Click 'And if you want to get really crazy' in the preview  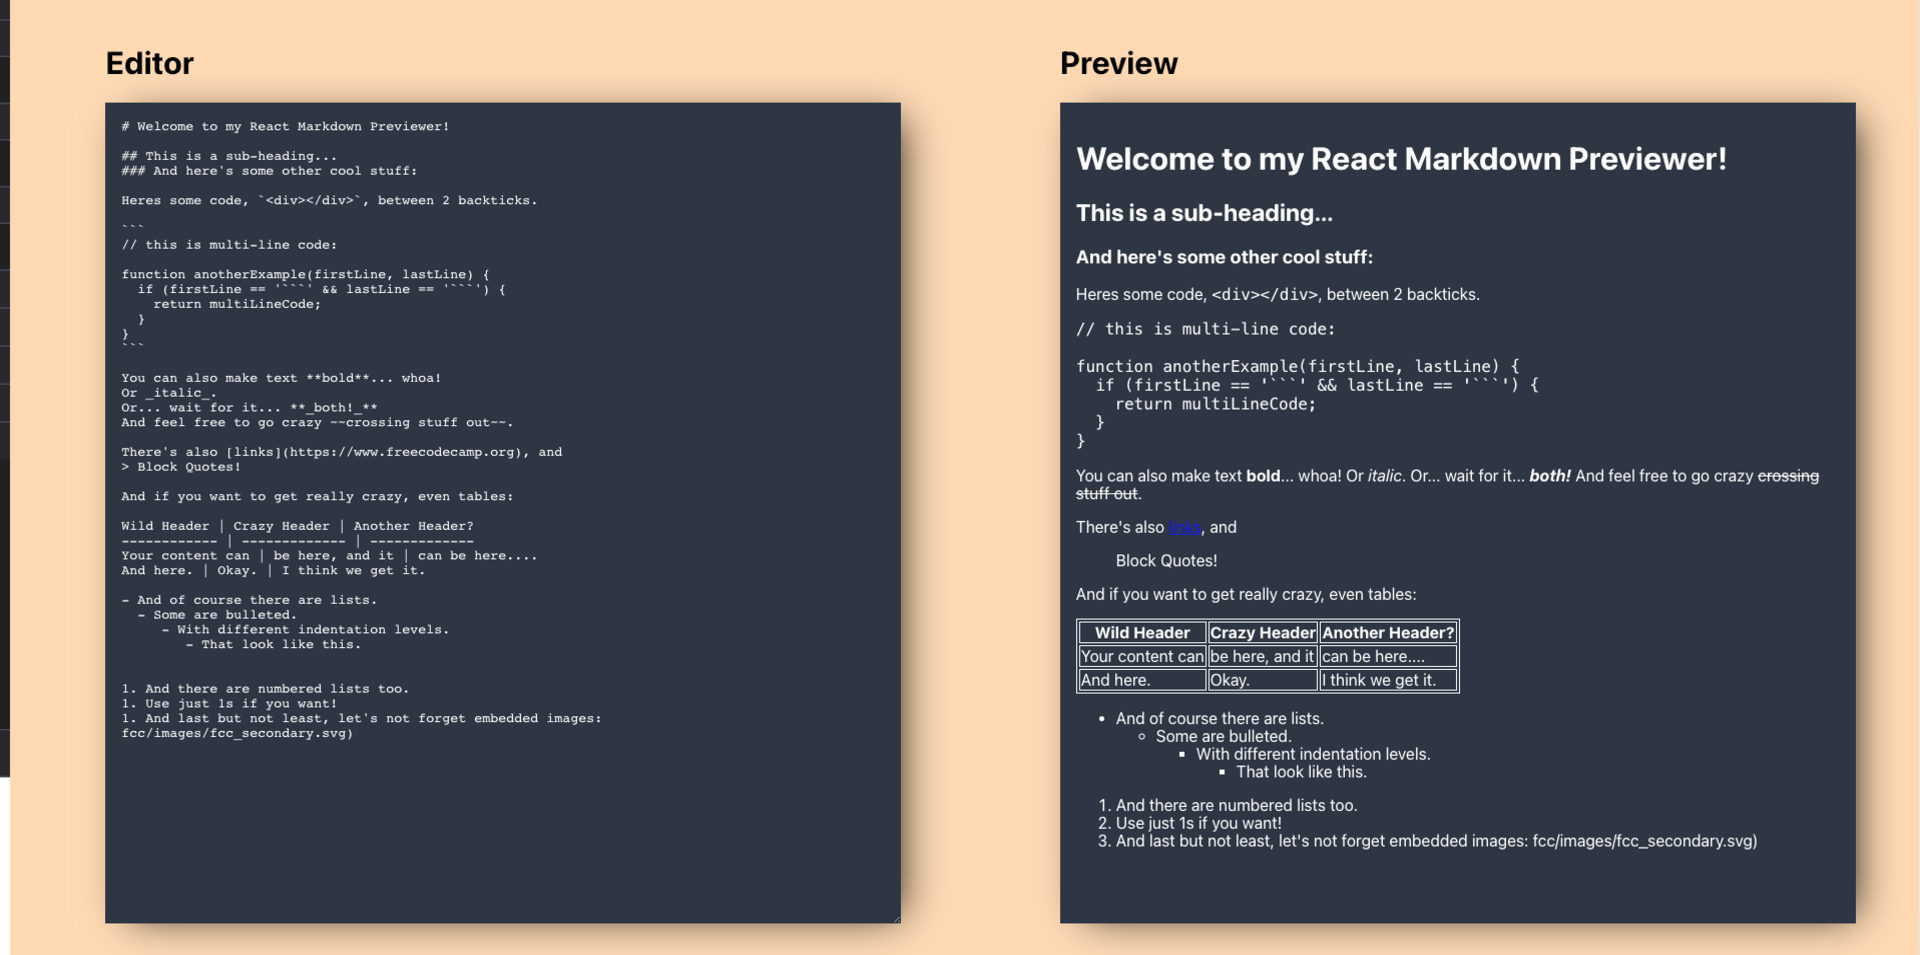pos(1246,595)
